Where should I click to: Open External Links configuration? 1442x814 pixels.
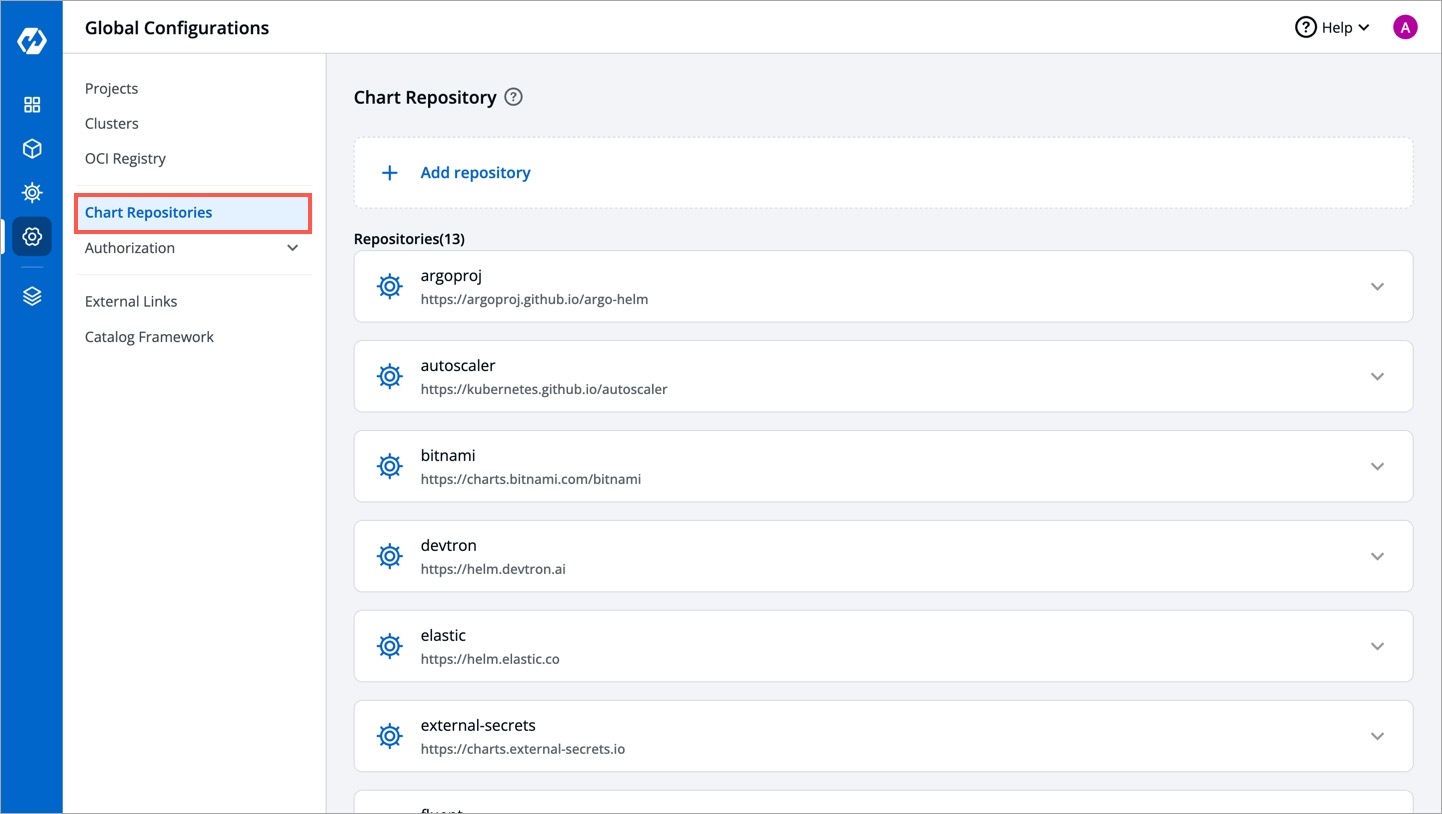(131, 301)
